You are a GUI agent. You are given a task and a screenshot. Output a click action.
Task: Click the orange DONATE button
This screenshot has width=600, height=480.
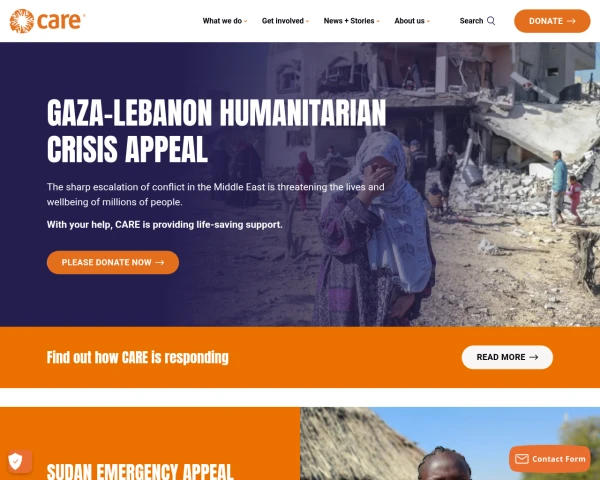552,21
